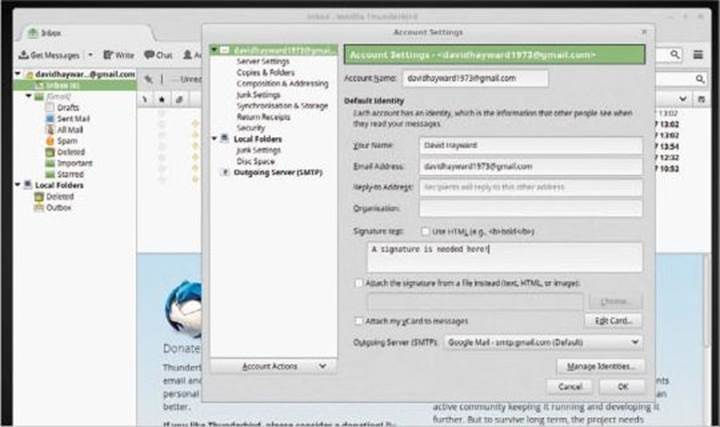720x427 pixels.
Task: Click the thread column header icon
Action: click(145, 99)
